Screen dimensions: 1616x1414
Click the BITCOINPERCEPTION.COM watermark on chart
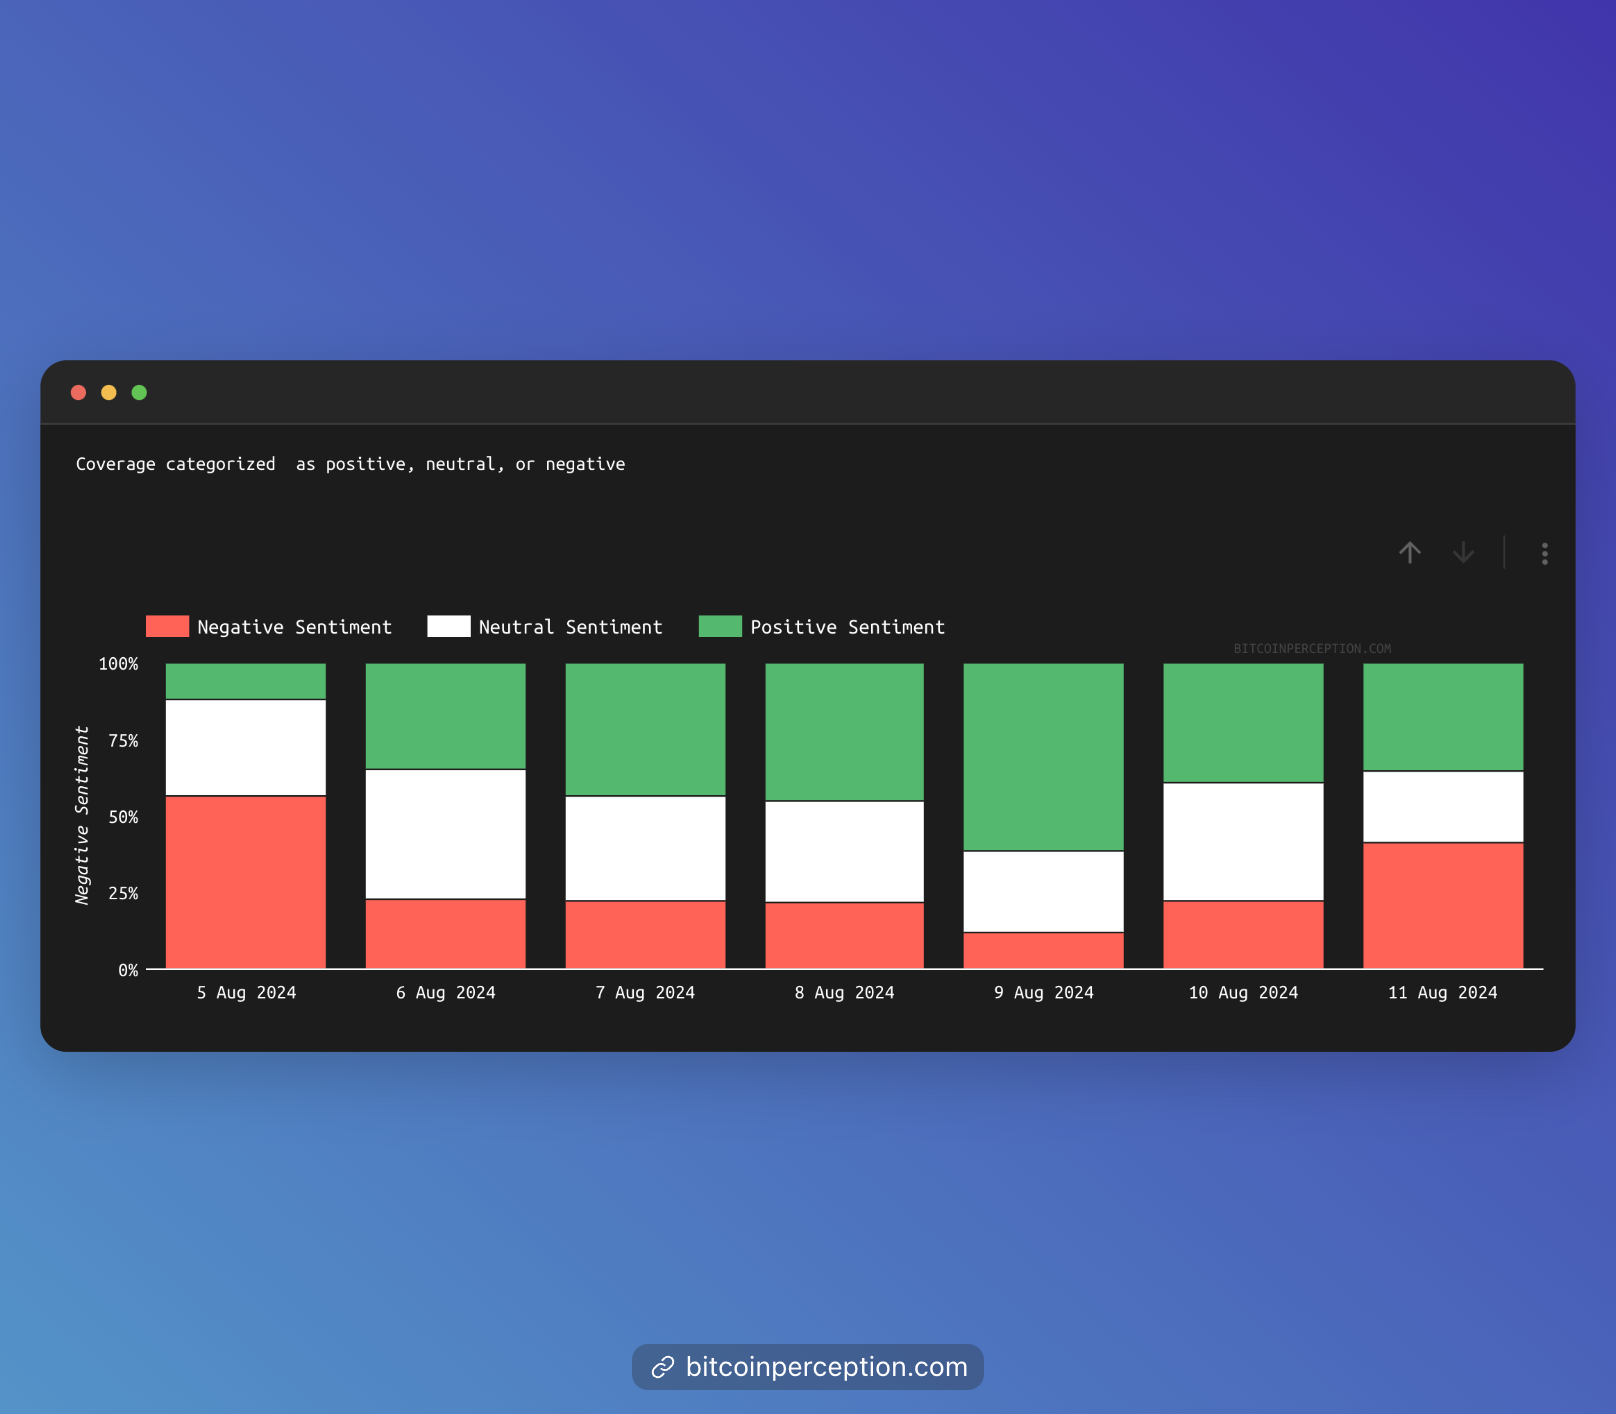click(x=1312, y=649)
